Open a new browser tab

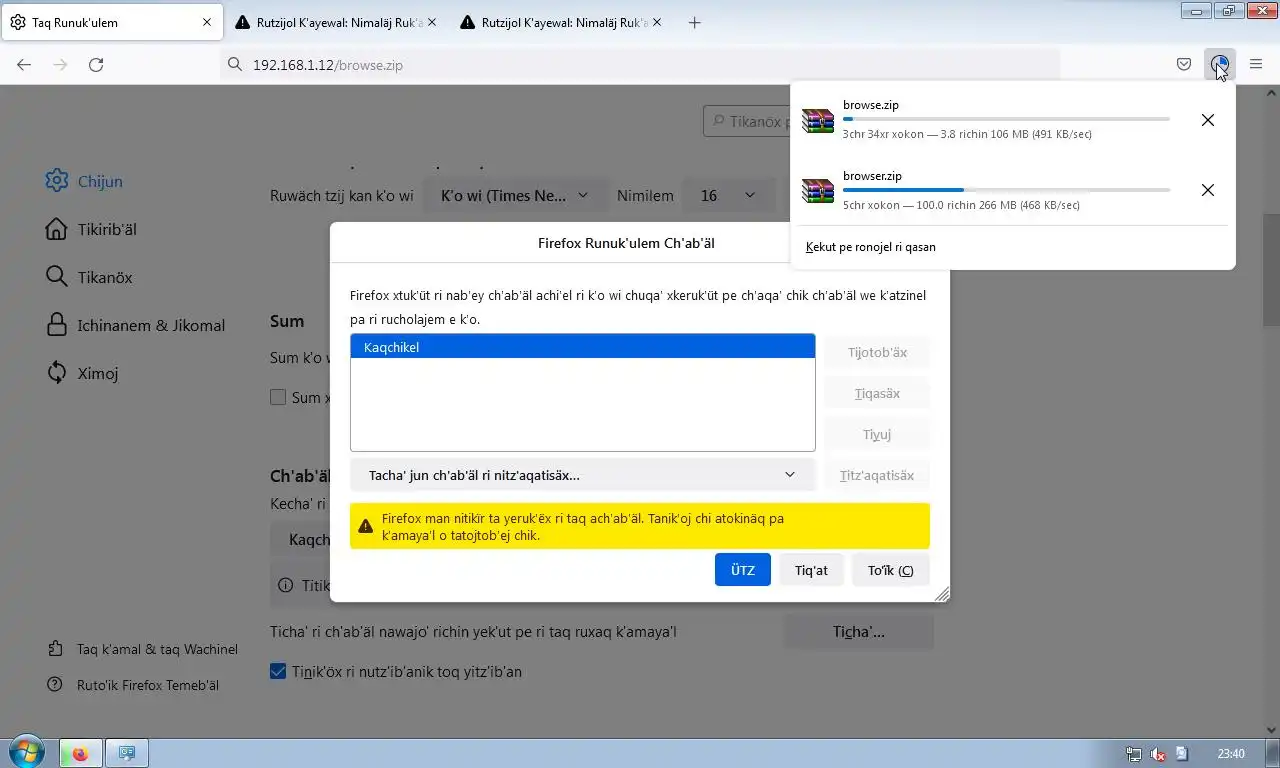tap(695, 22)
